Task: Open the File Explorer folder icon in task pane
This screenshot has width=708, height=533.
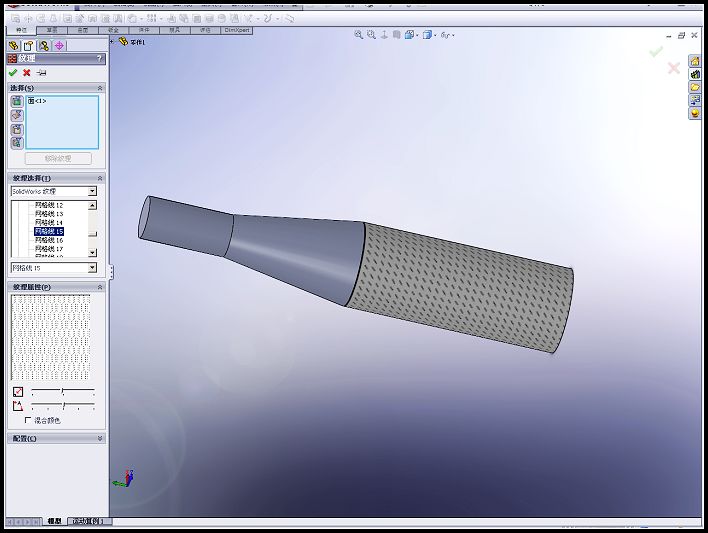Action: (x=694, y=87)
